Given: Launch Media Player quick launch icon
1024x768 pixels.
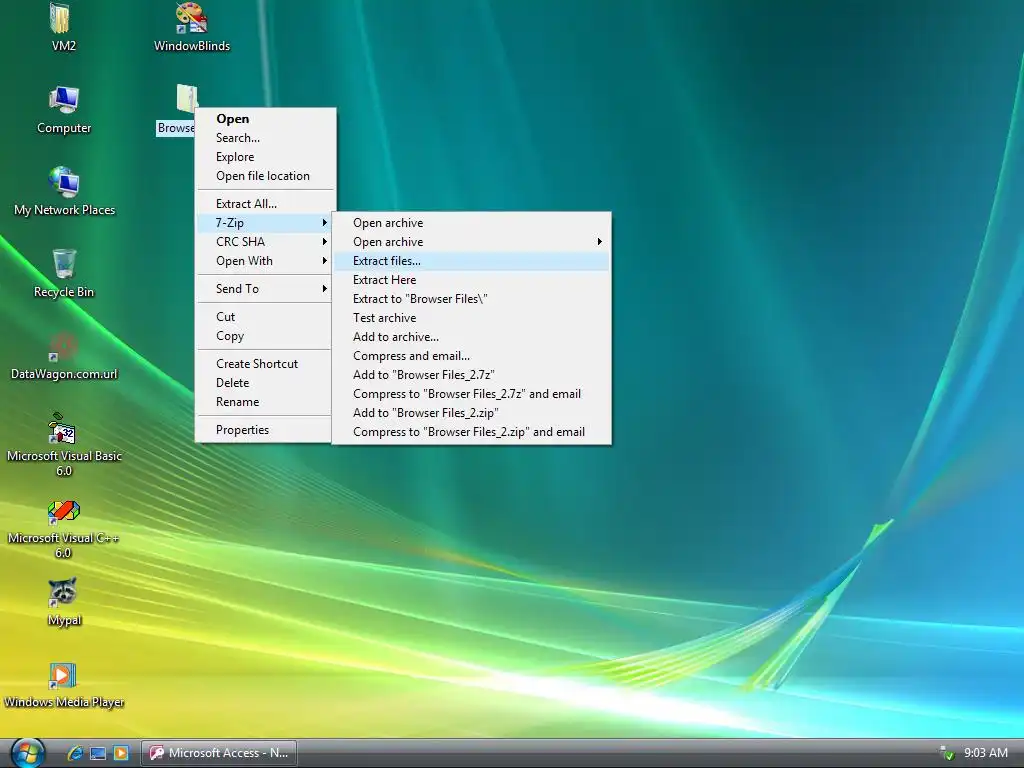Looking at the screenshot, I should [121, 753].
